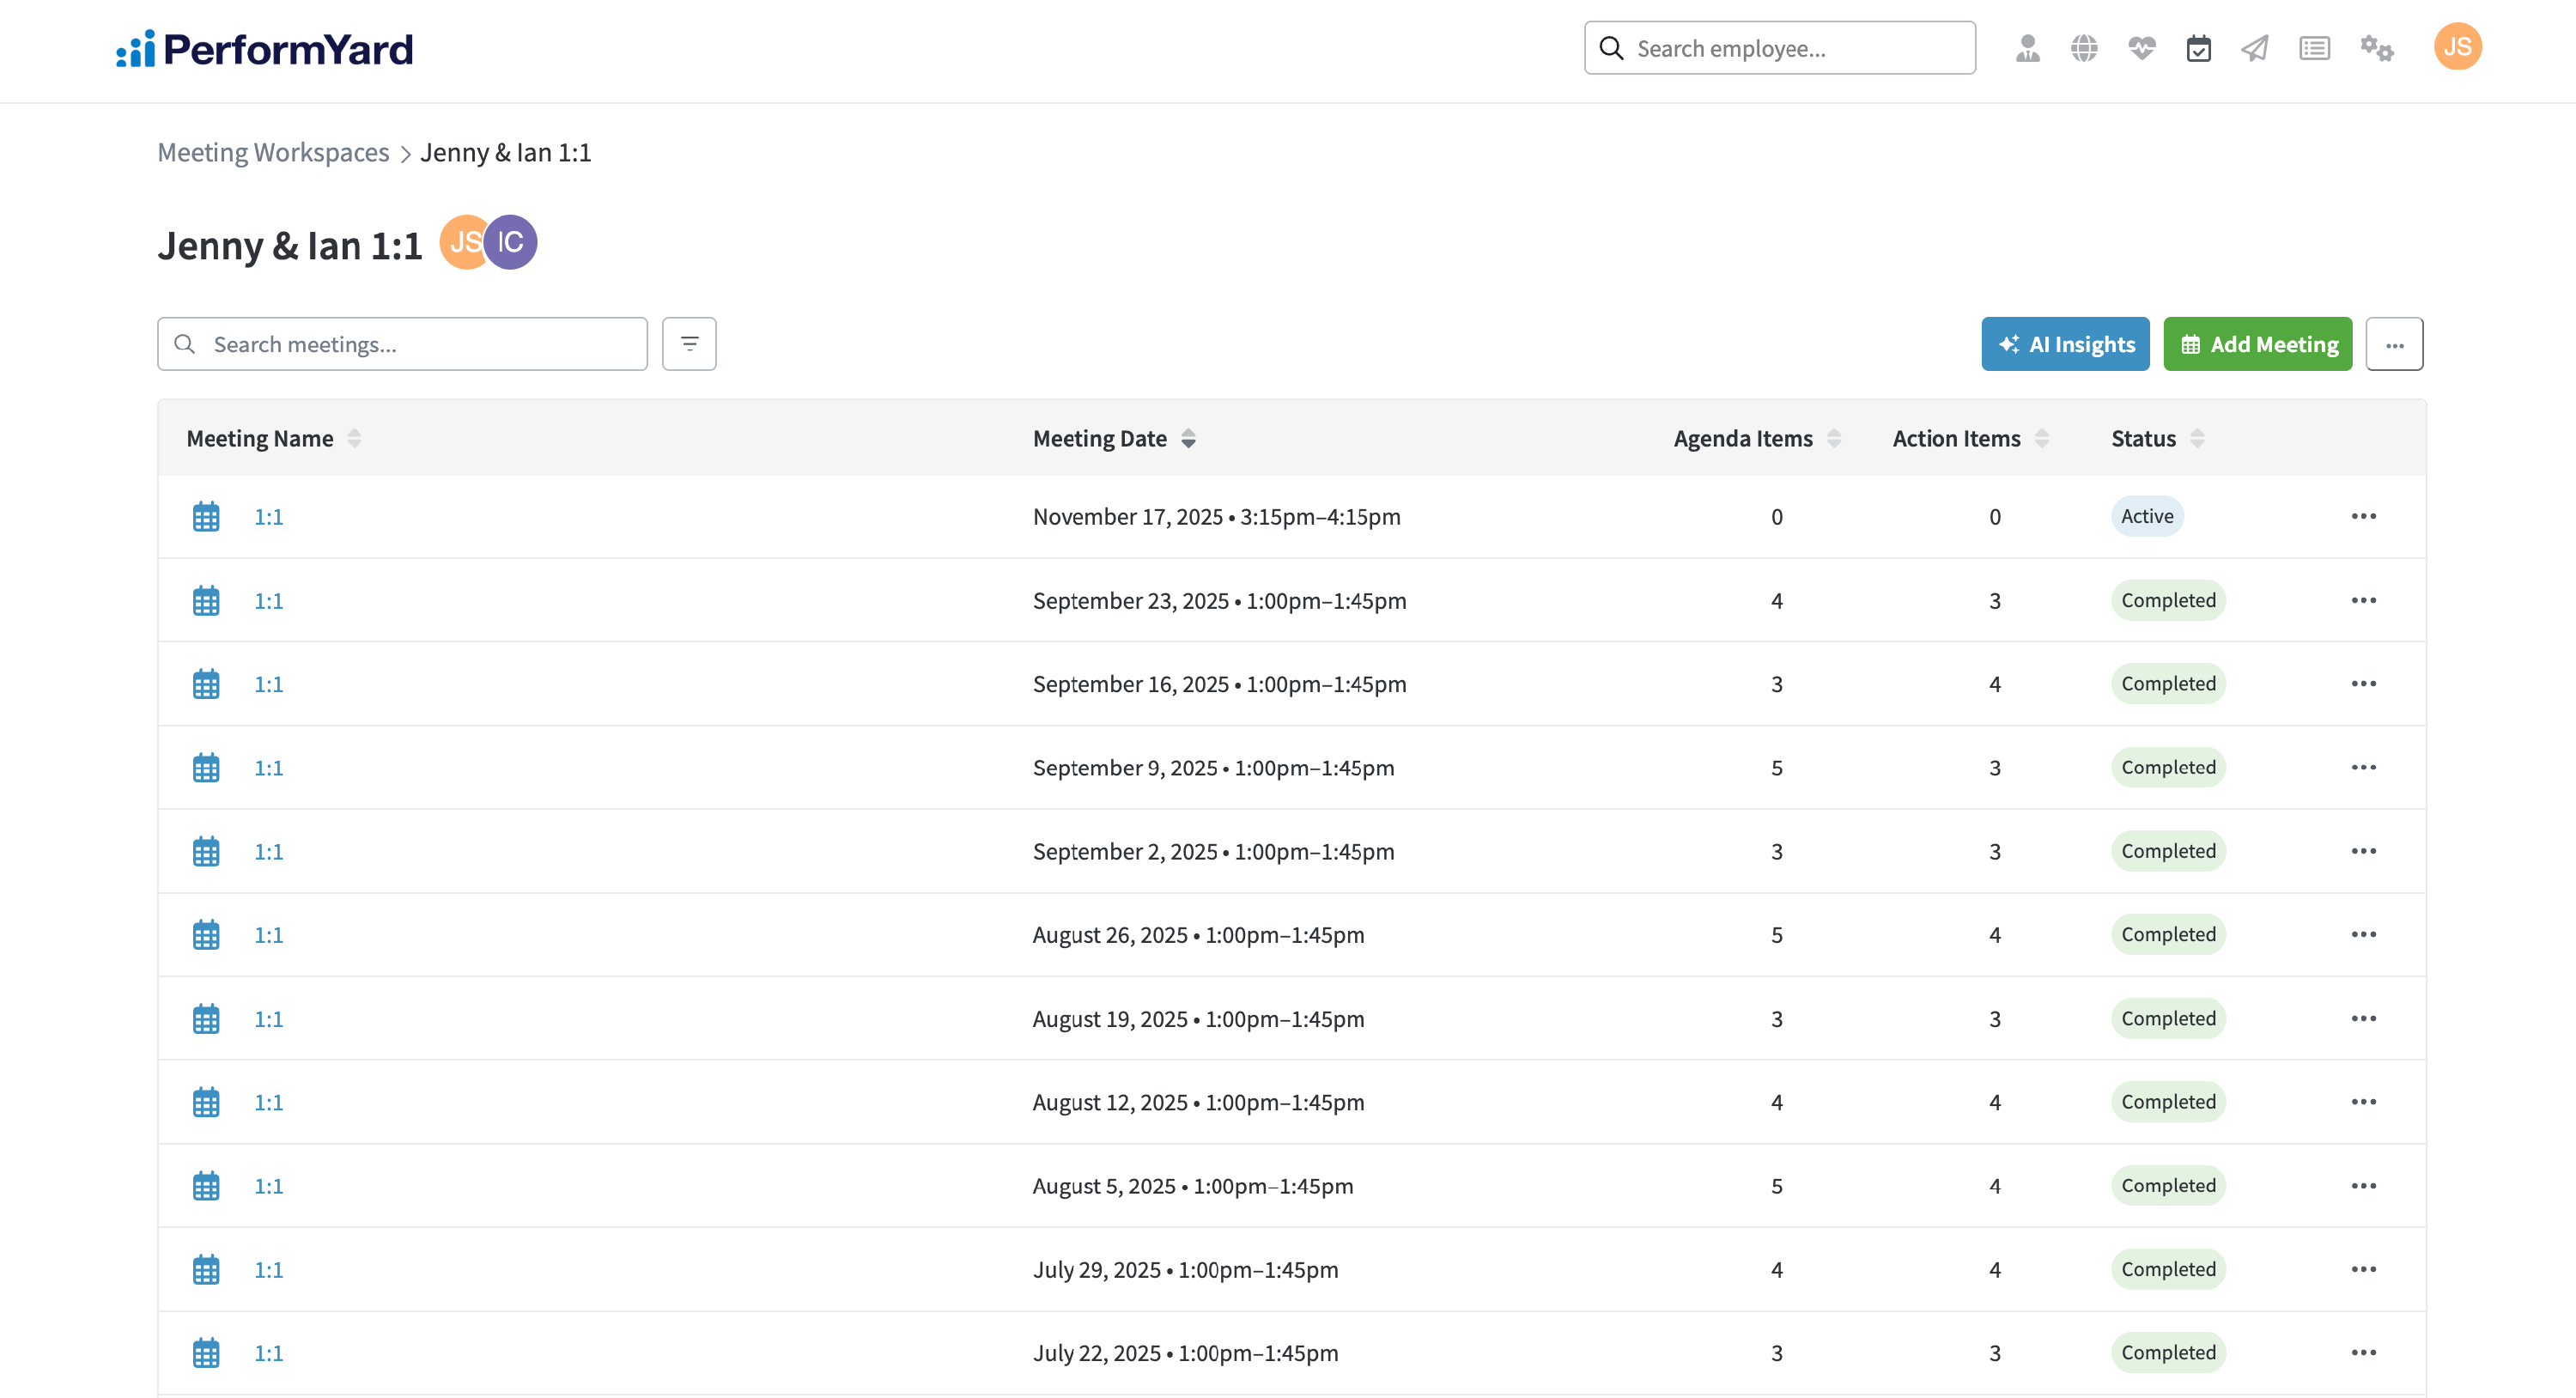The width and height of the screenshot is (2576, 1398).
Task: Click the globe icon in the top navigation
Action: pos(2084,48)
